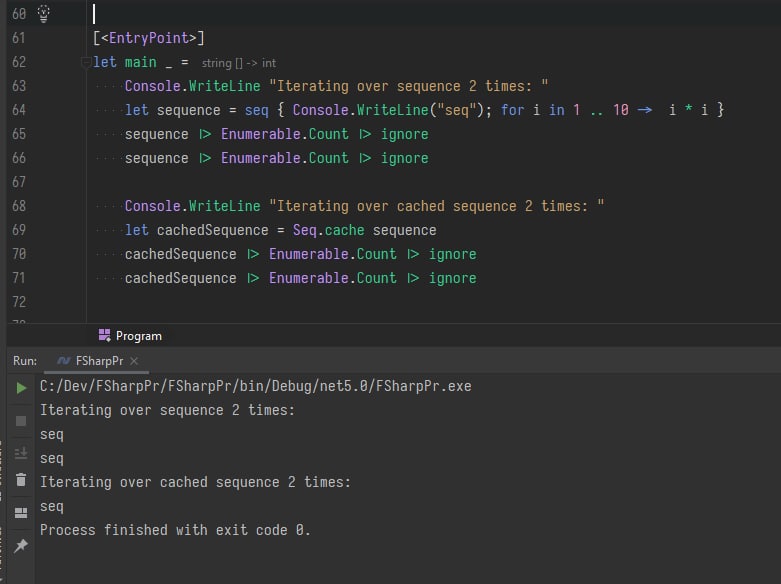
Task: Click the last 'seq' console output line
Action: pos(52,507)
